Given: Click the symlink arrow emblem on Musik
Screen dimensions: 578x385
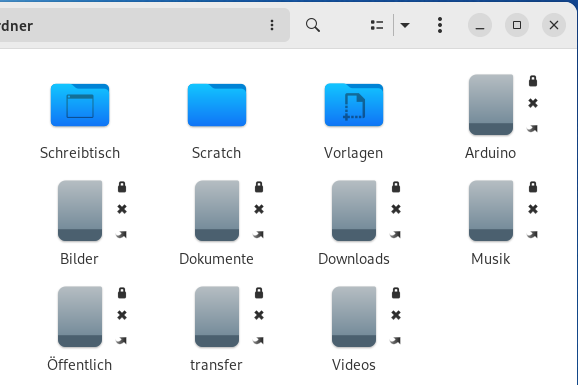Looking at the screenshot, I should pyautogui.click(x=532, y=234).
